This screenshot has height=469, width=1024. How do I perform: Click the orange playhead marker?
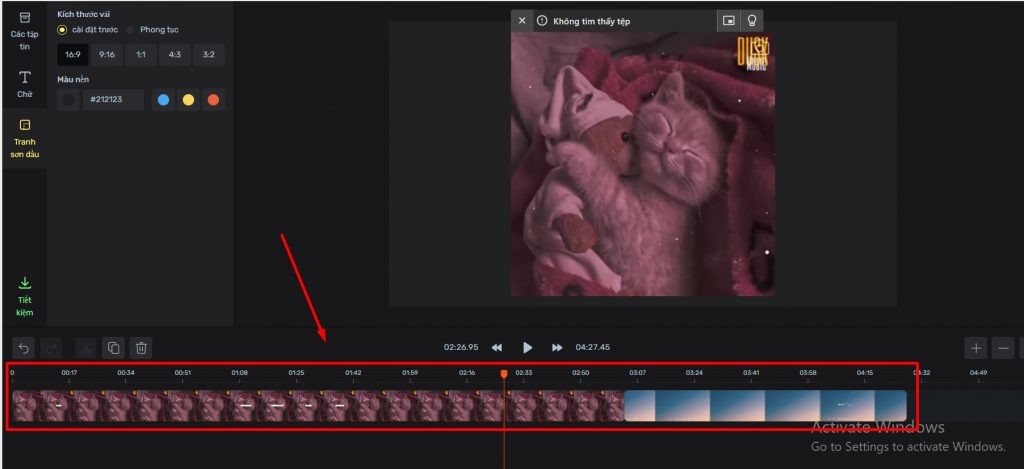pos(504,374)
